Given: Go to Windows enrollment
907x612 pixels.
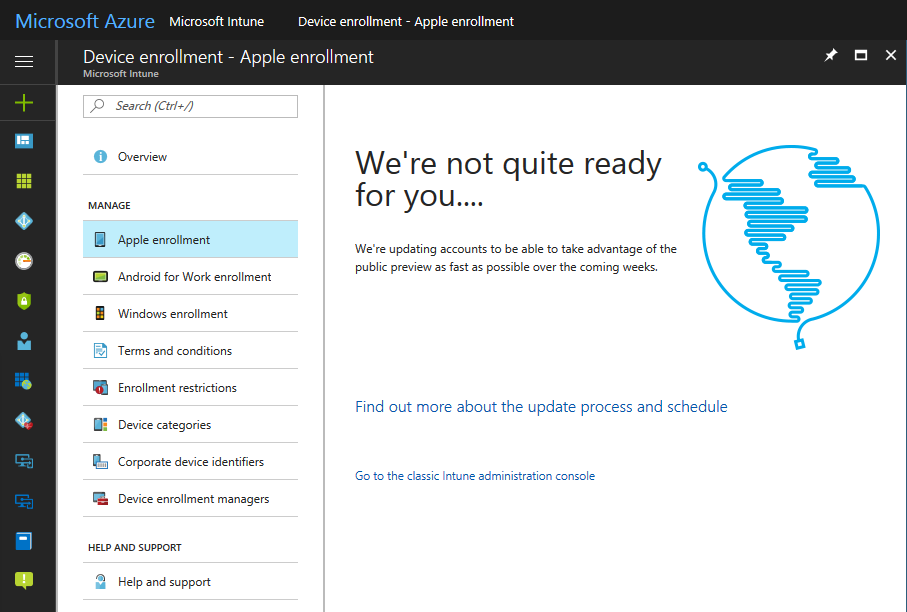Looking at the screenshot, I should point(190,314).
